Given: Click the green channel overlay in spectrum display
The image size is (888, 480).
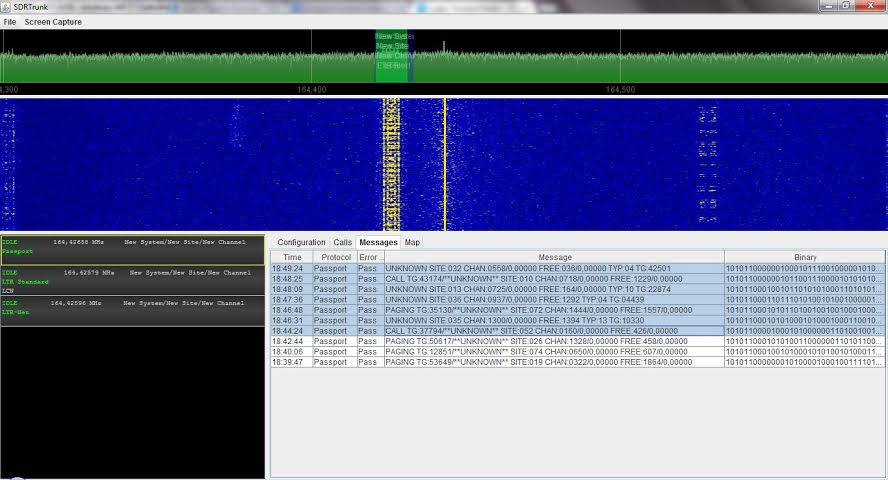Looking at the screenshot, I should tap(392, 57).
